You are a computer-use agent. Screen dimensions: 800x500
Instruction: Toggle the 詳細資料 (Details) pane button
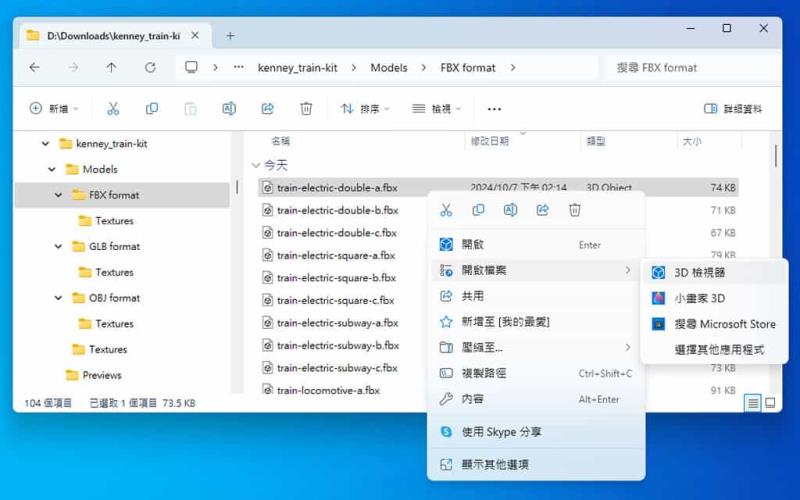click(733, 109)
